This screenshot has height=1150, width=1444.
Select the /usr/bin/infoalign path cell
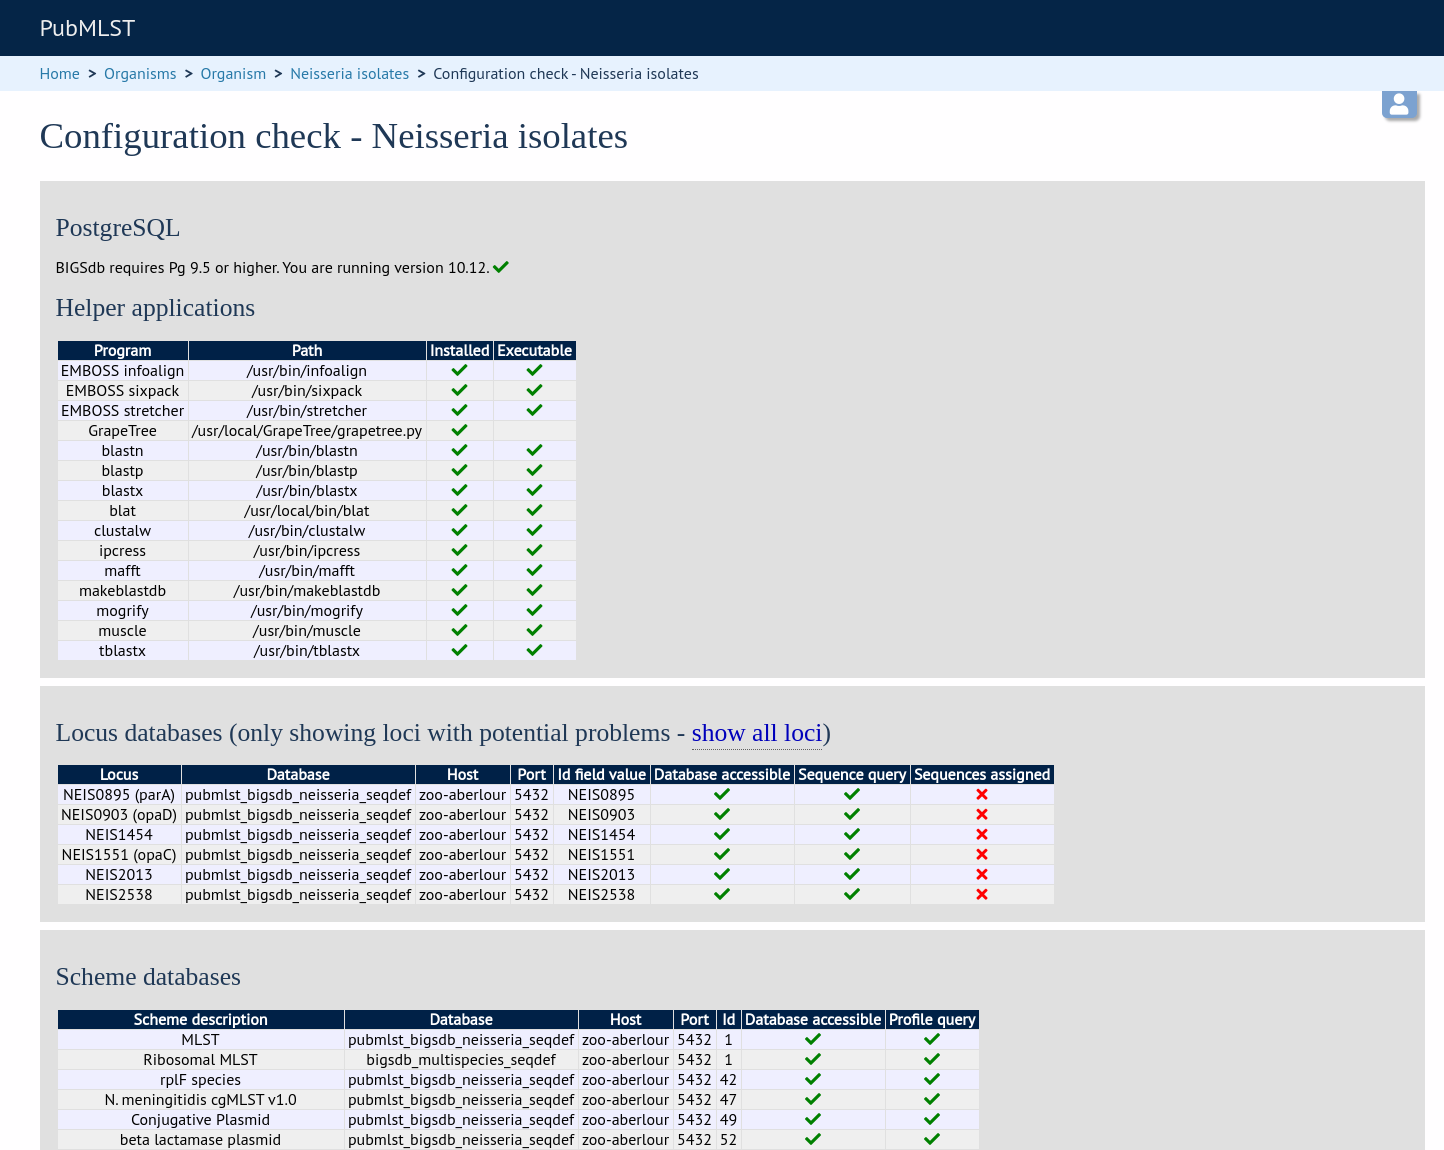[307, 370]
